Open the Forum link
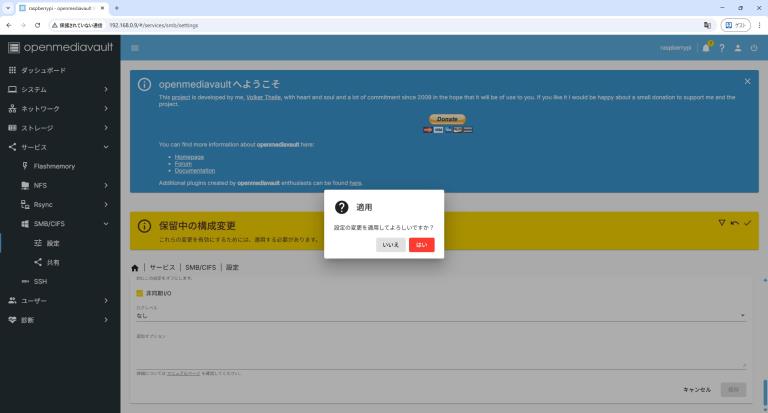The image size is (768, 413). click(x=183, y=164)
